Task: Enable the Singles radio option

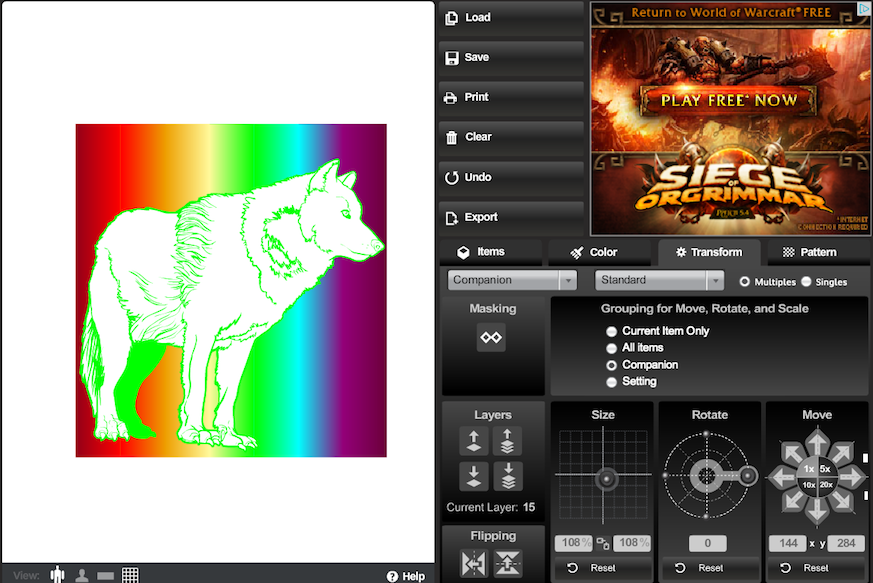Action: click(806, 282)
